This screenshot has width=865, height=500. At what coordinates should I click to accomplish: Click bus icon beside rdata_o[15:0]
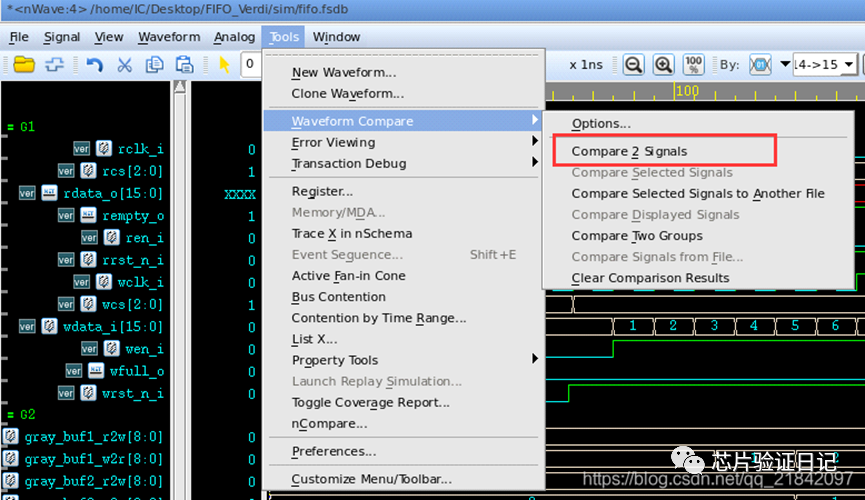[x=49, y=193]
